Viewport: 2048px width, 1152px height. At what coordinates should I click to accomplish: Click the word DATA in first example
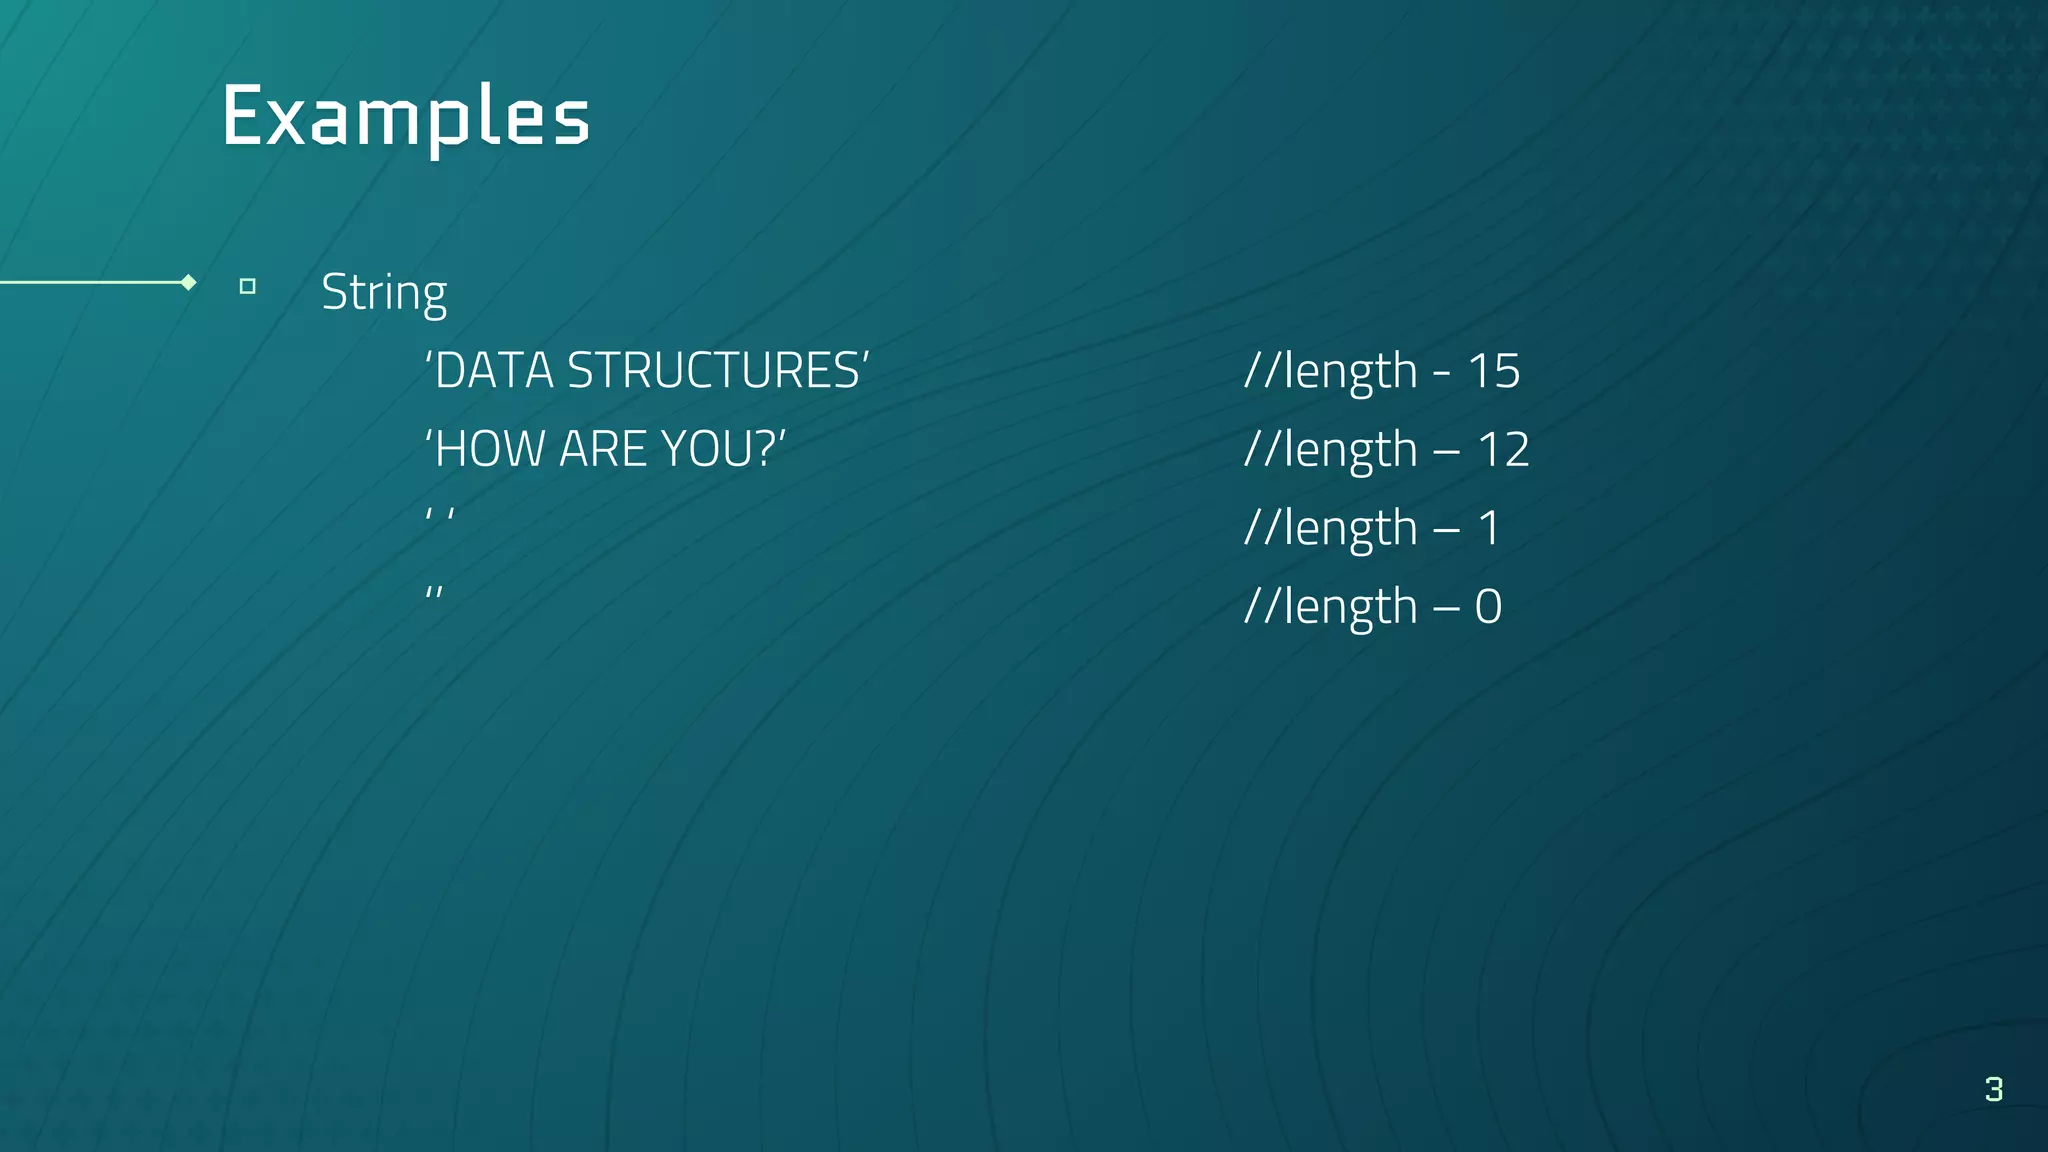pos(494,371)
